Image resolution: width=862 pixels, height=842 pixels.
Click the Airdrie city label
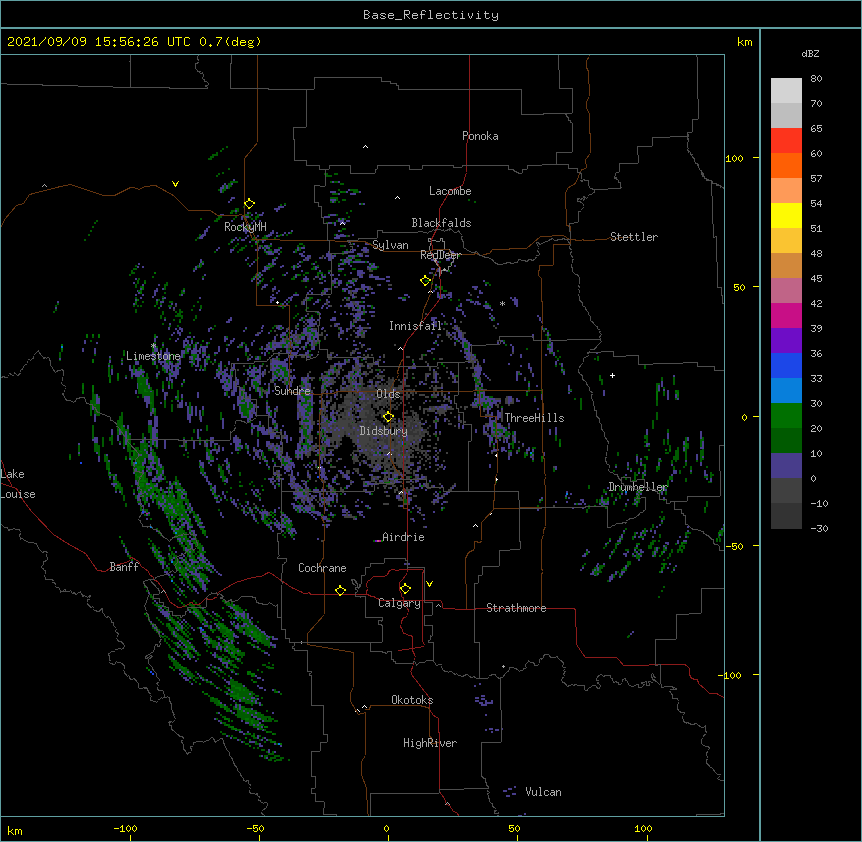[x=404, y=537]
